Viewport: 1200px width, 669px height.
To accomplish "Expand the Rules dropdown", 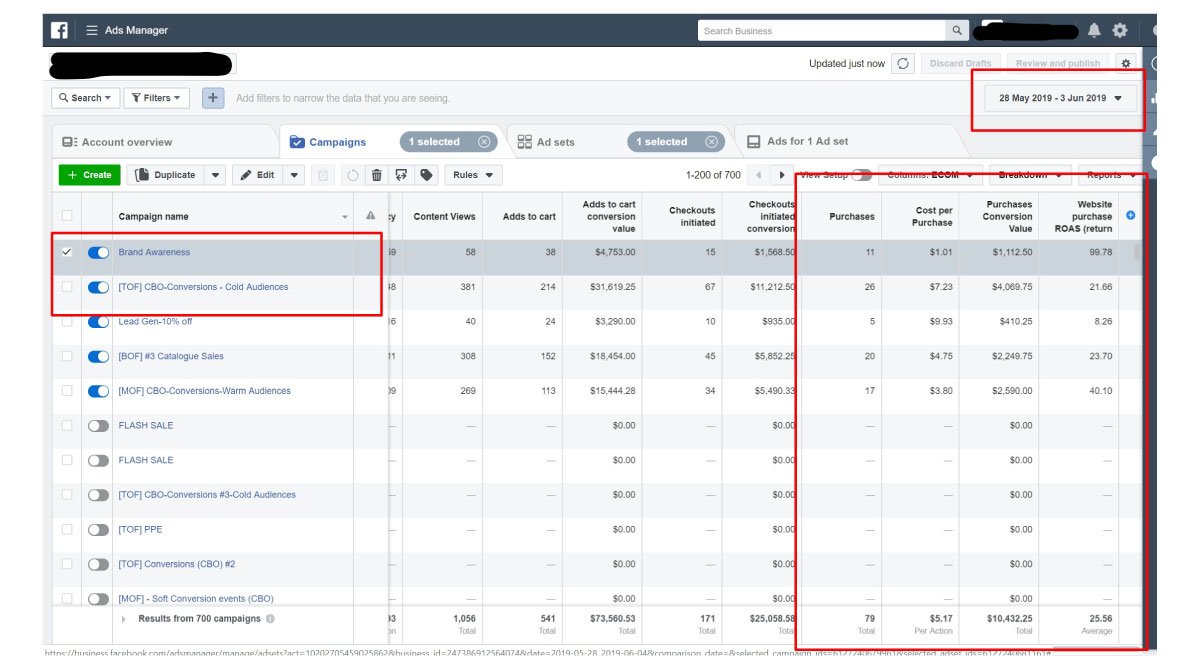I will pos(473,175).
